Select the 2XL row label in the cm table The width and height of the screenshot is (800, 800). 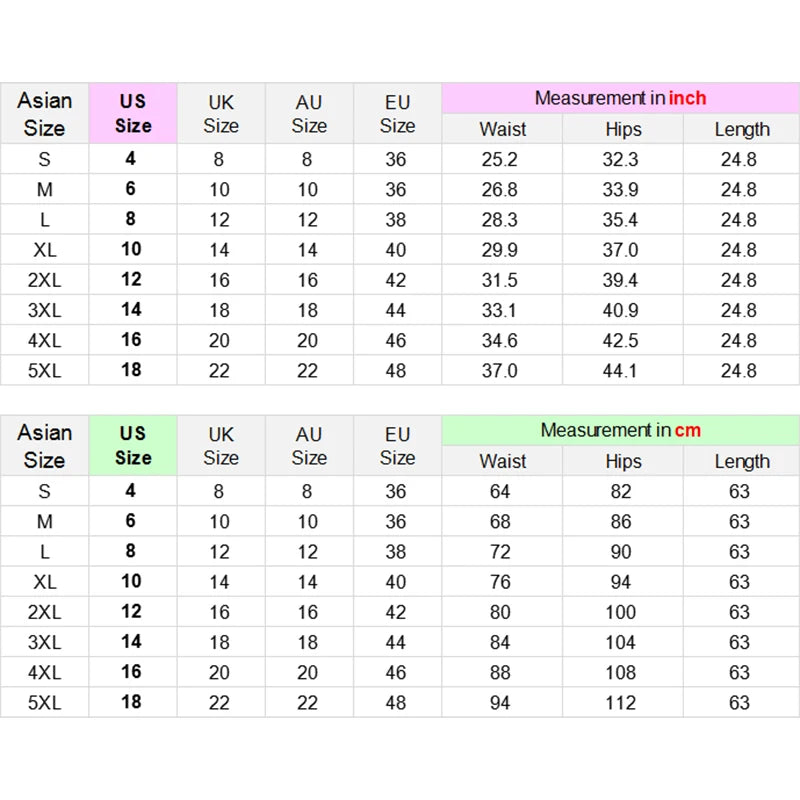pyautogui.click(x=44, y=612)
